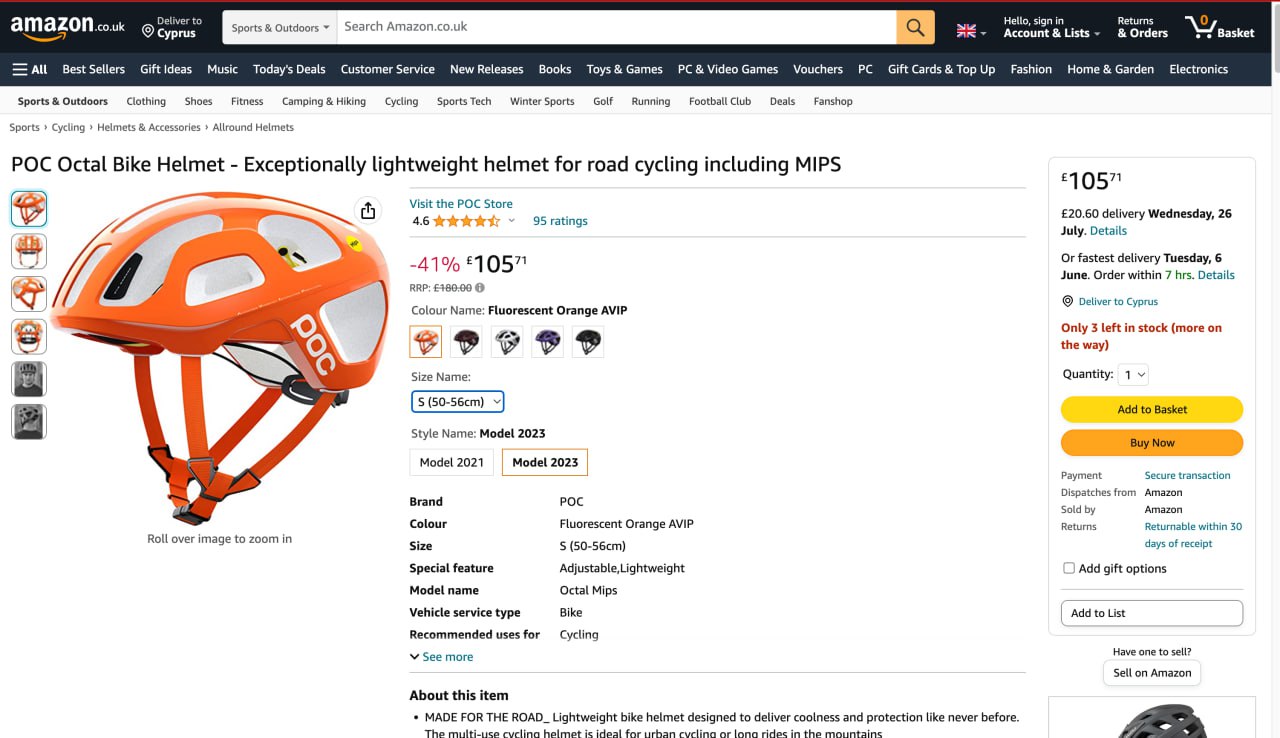
Task: Click the orange search magnifier button
Action: click(x=915, y=27)
